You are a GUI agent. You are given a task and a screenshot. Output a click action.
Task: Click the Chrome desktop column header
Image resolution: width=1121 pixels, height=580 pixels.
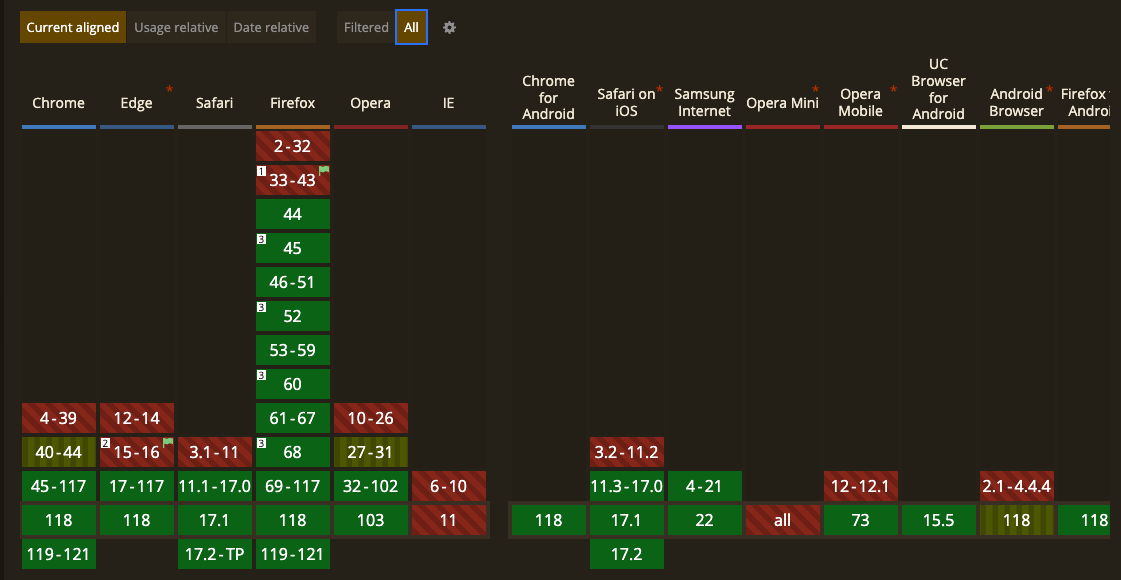(x=59, y=103)
